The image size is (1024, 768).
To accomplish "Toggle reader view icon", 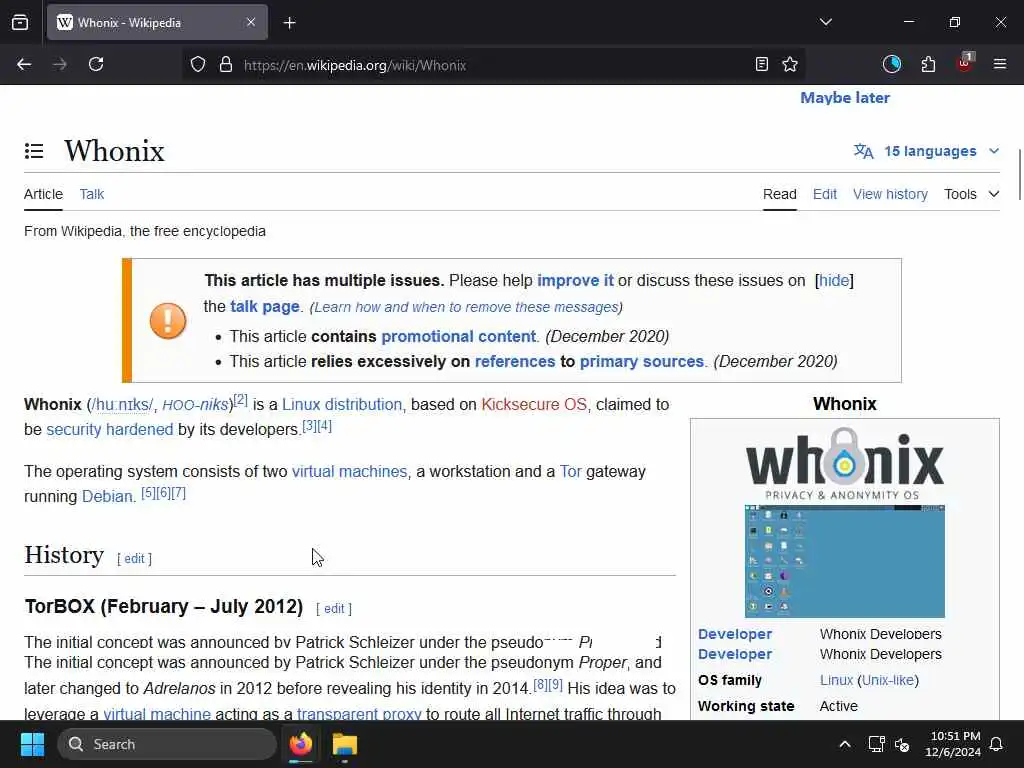I will [x=761, y=65].
